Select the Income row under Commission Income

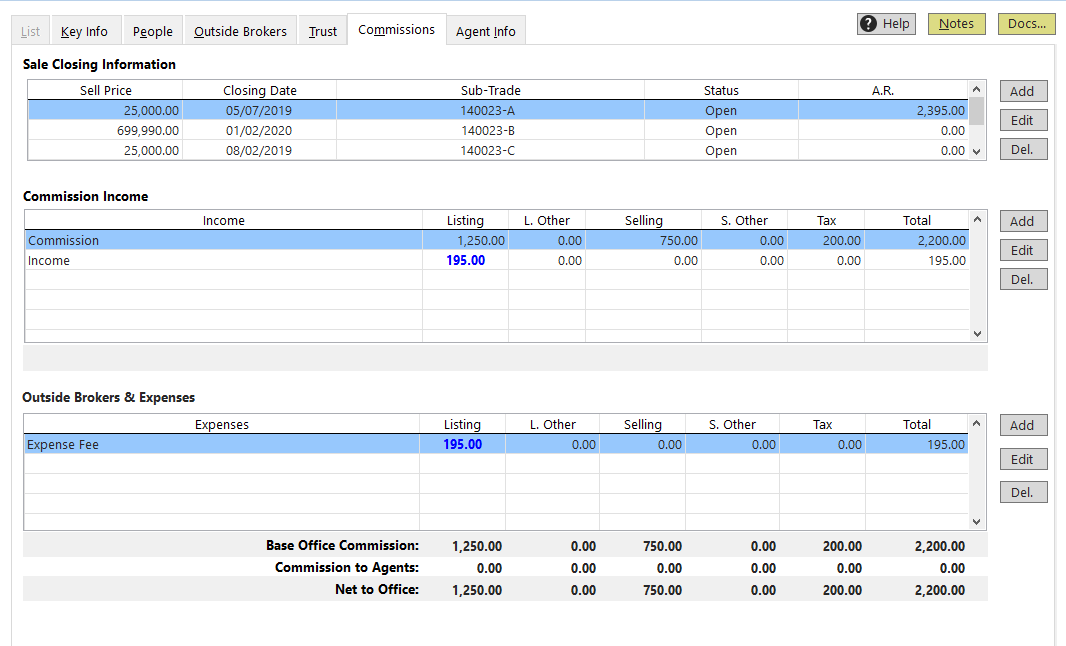pos(200,260)
